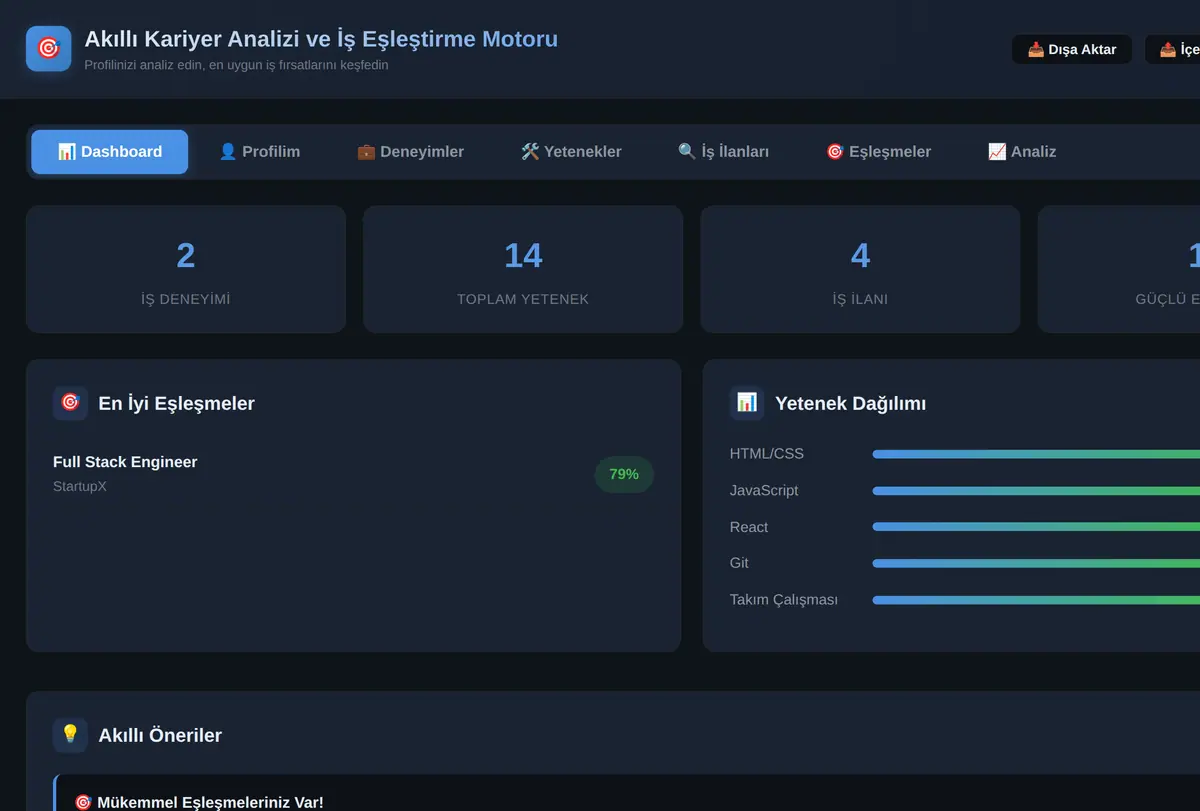Click the target icon beside En İyi Eşleşmeler
Screen dimensions: 1200x811
pos(70,403)
